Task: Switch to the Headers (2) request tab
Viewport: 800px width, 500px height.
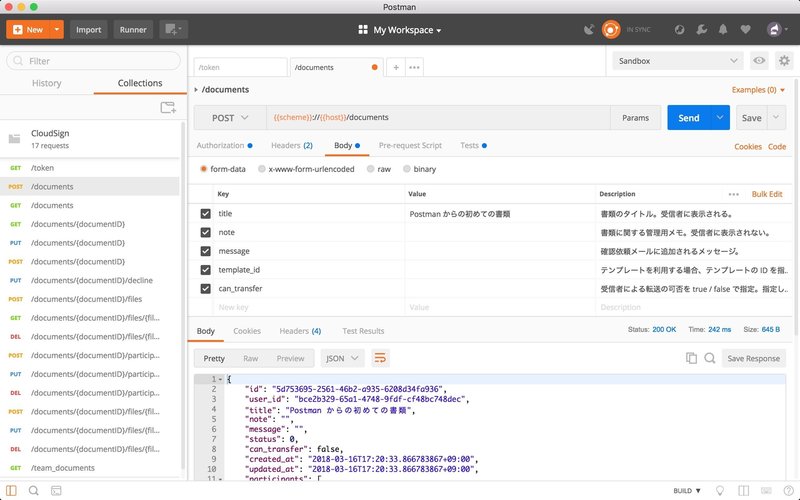Action: [x=291, y=145]
